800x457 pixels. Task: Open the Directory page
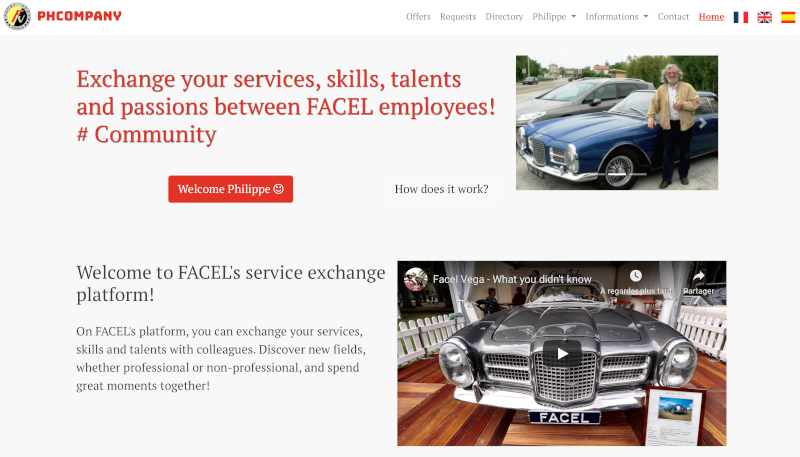pos(504,17)
